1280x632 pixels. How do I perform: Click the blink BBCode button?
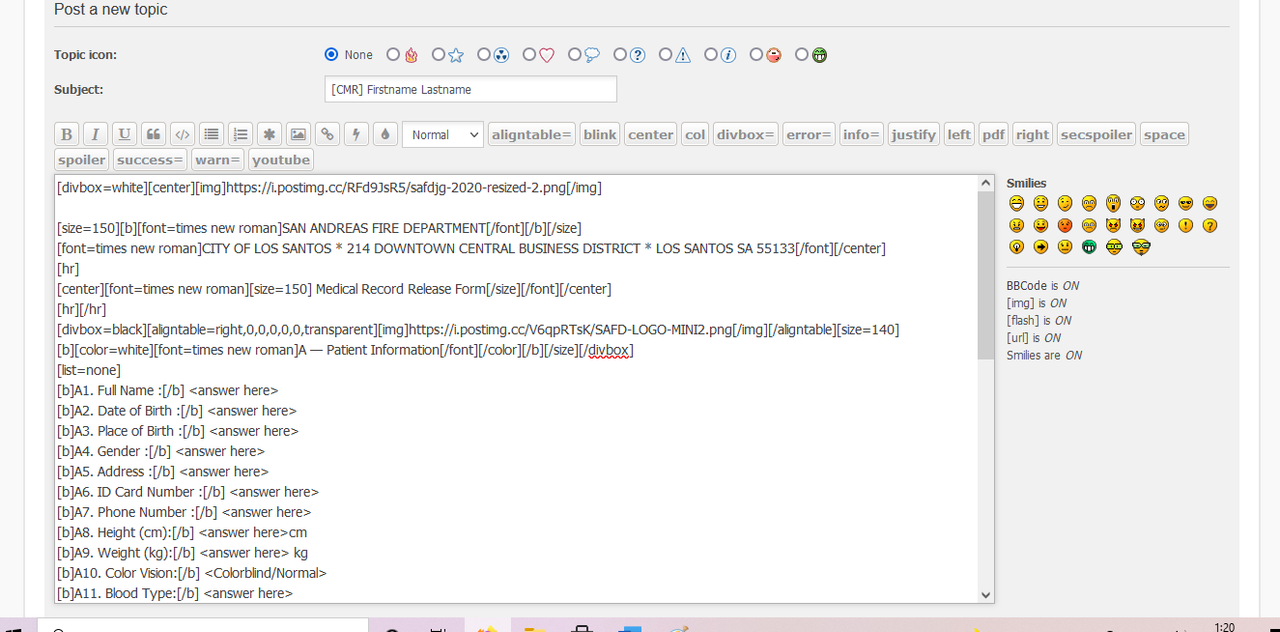(600, 135)
